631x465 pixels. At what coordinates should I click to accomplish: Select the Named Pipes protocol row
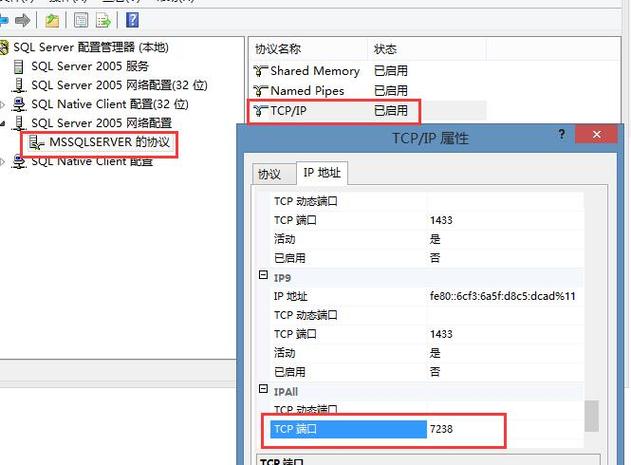click(330, 91)
